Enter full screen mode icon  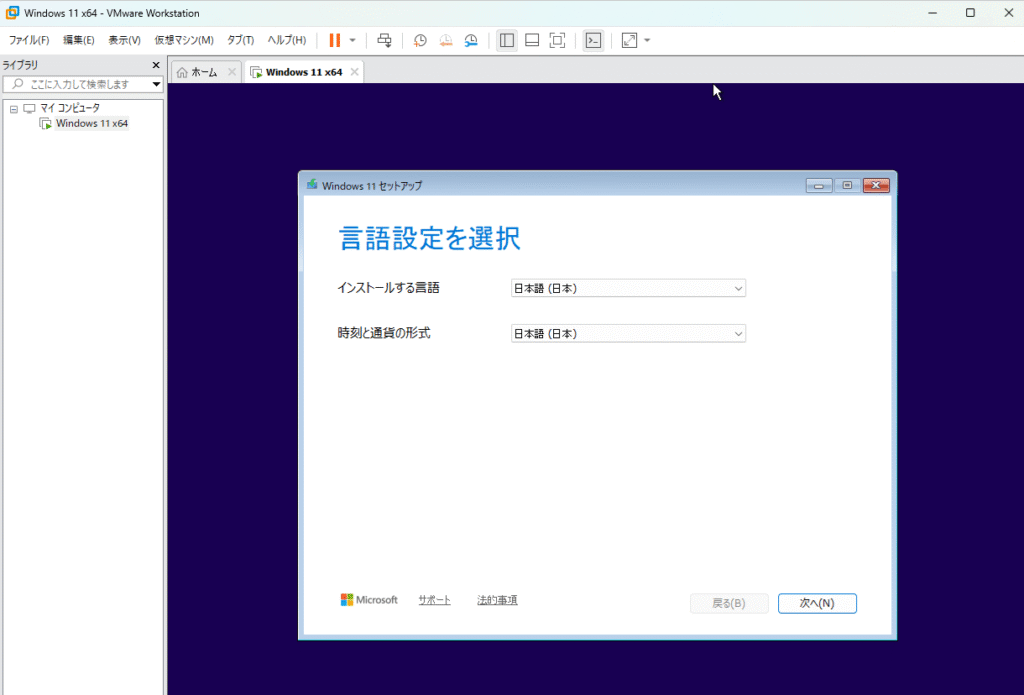[x=558, y=40]
